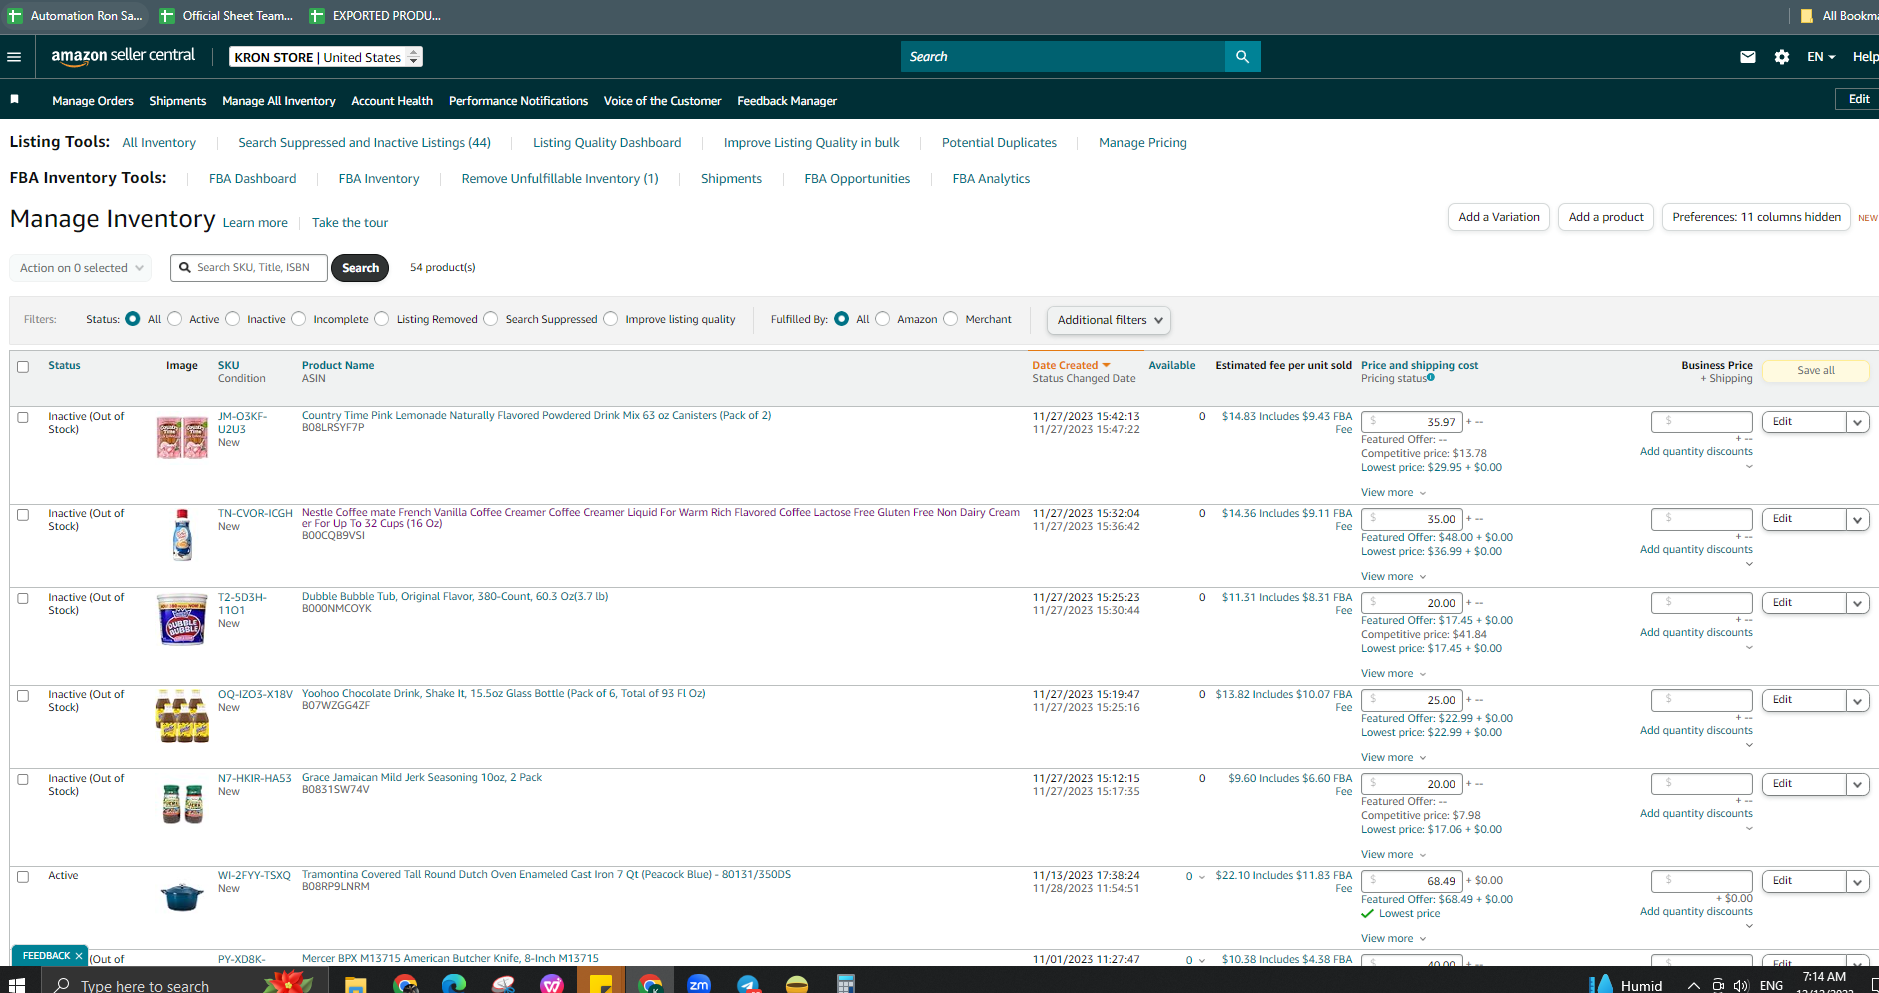This screenshot has width=1879, height=993.
Task: Click the Automation Ron Sa... tab sheet icon
Action: [x=15, y=16]
